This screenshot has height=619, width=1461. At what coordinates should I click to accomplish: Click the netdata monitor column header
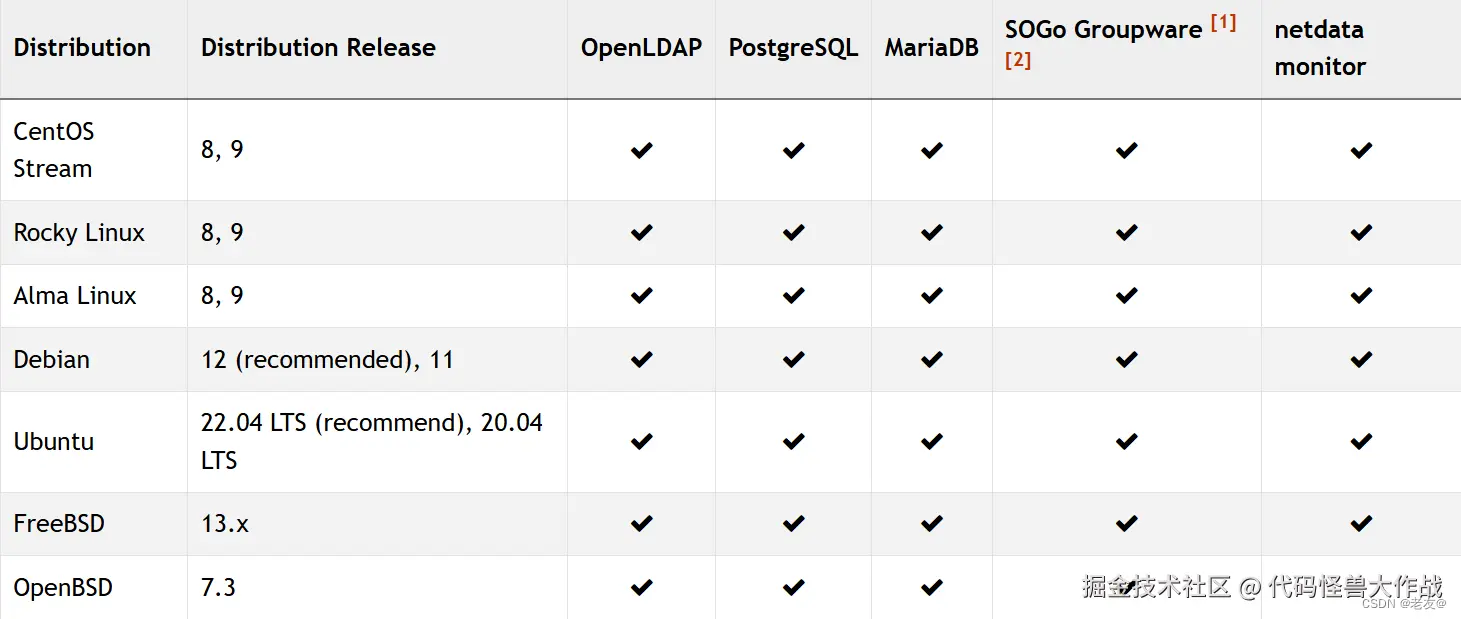pyautogui.click(x=1320, y=48)
